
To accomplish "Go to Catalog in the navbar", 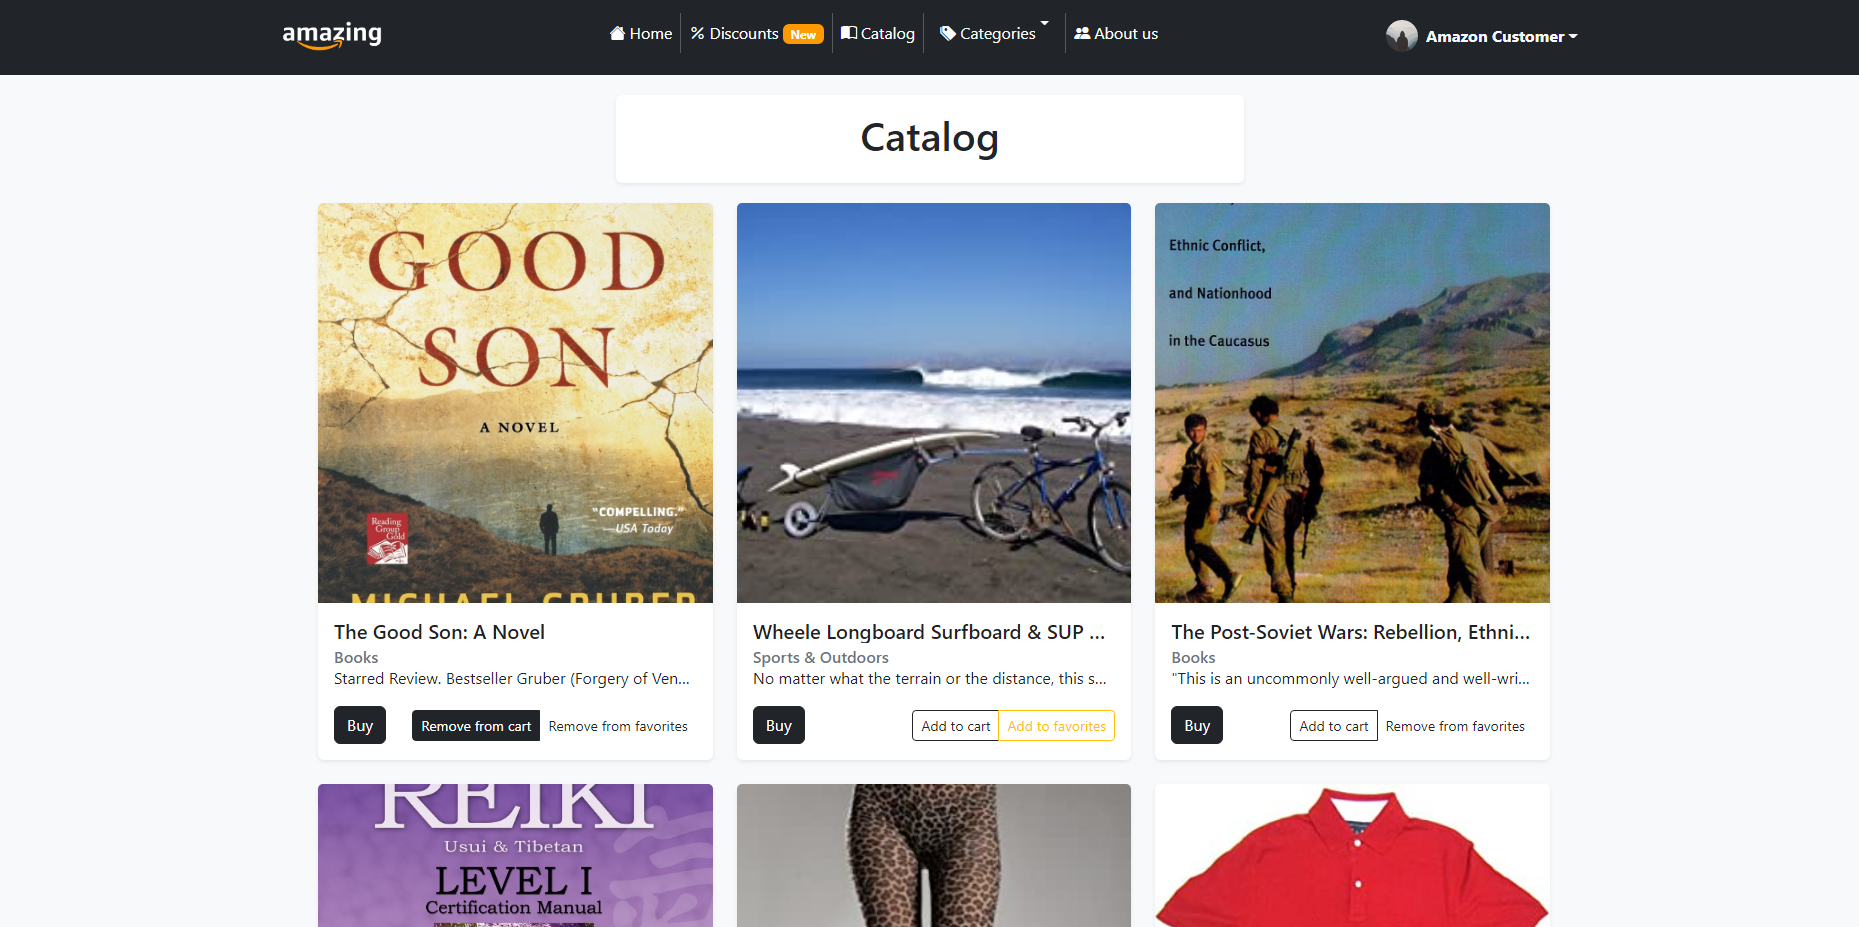I will (x=878, y=33).
